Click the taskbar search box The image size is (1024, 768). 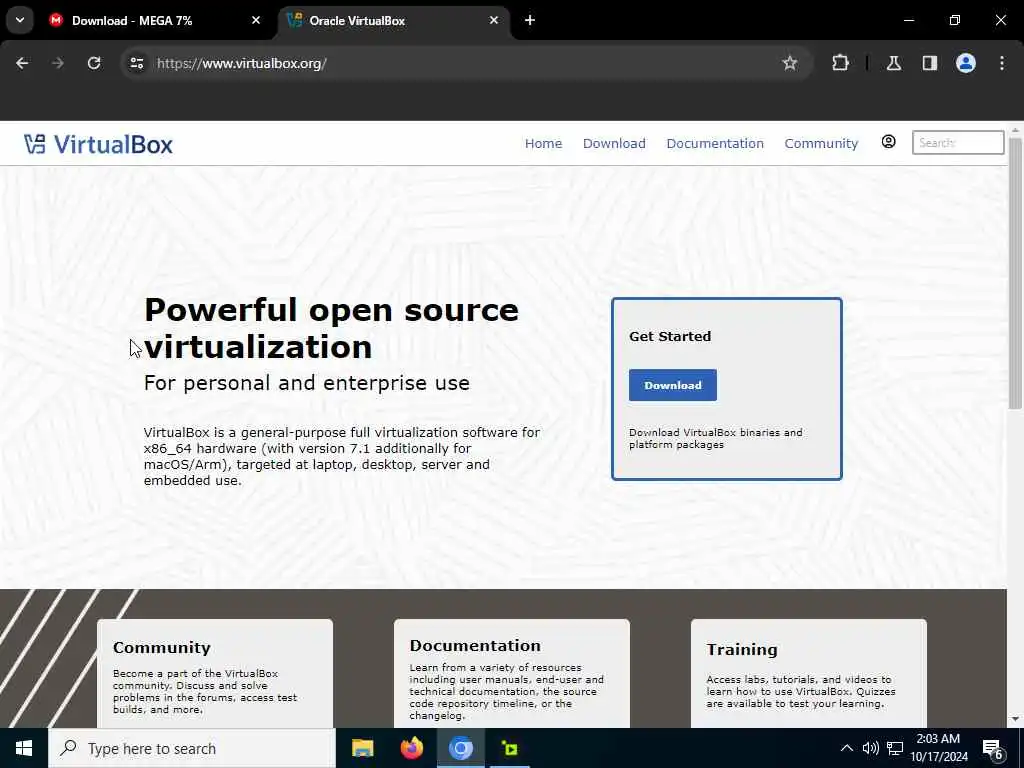(192, 748)
